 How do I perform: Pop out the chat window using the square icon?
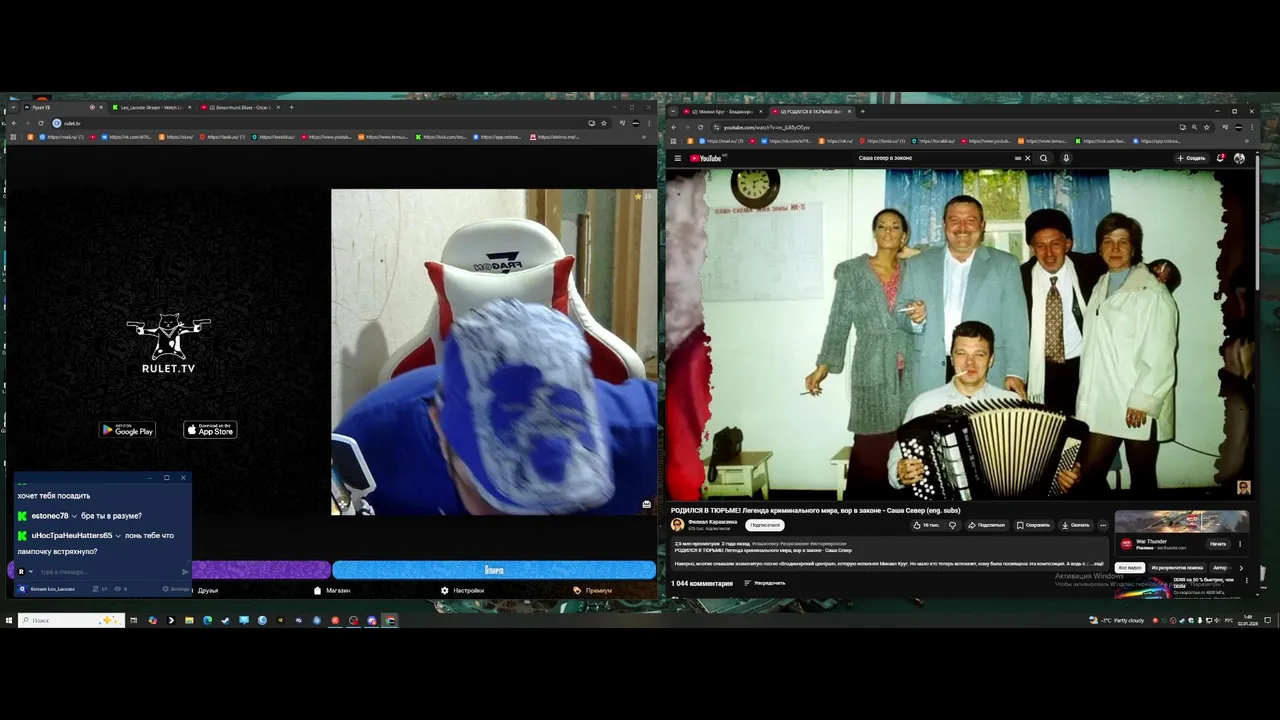click(x=166, y=477)
